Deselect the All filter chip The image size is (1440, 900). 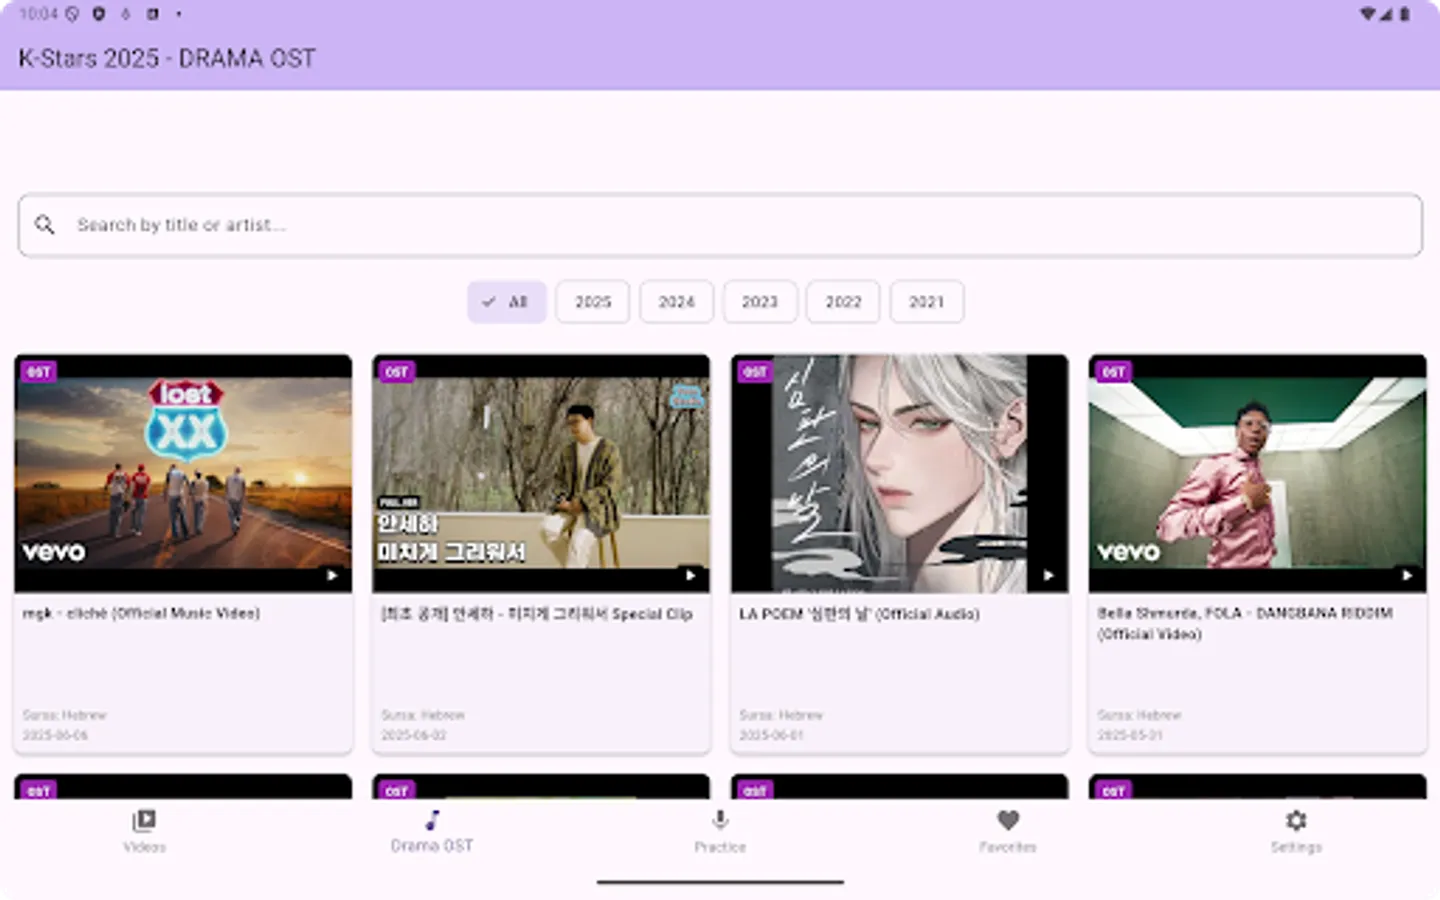tap(506, 301)
